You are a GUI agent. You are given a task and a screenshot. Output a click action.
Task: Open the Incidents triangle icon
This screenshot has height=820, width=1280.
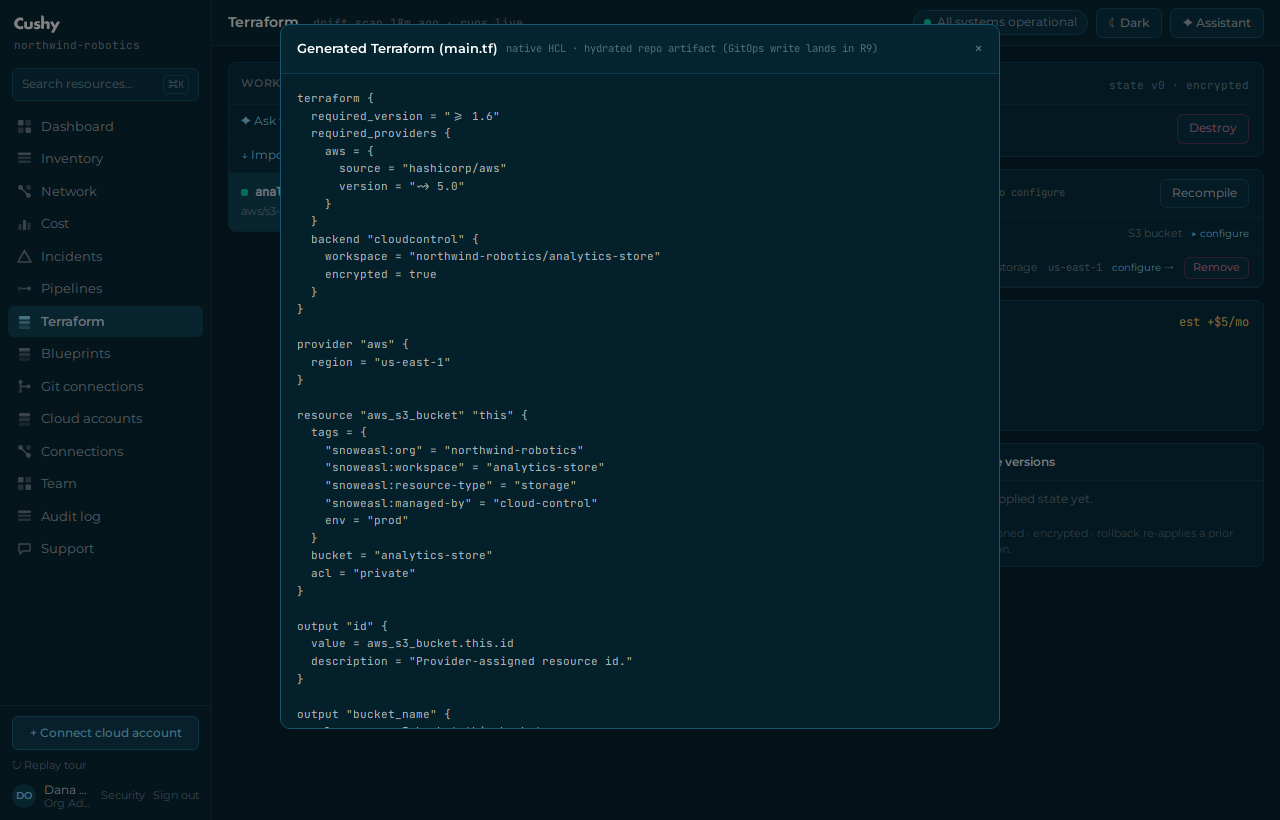coord(24,257)
